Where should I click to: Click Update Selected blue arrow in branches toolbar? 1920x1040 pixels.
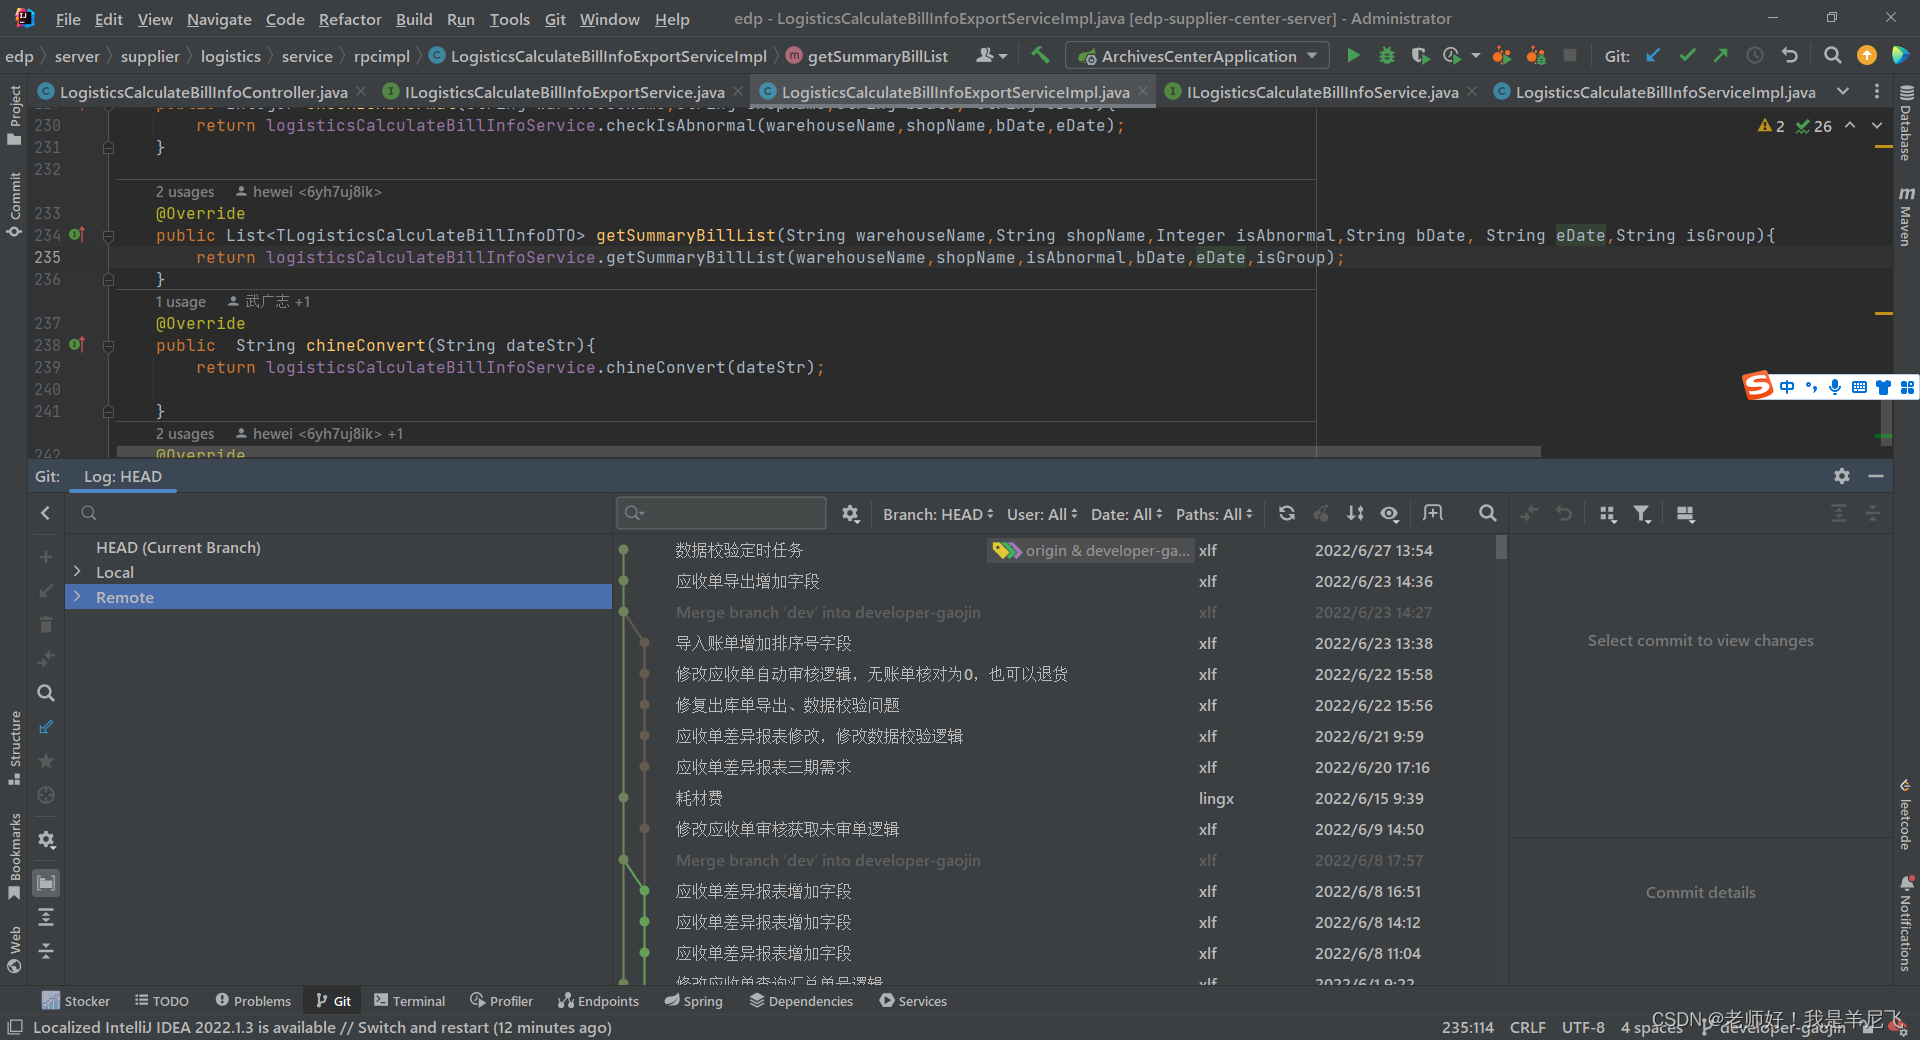click(x=45, y=727)
